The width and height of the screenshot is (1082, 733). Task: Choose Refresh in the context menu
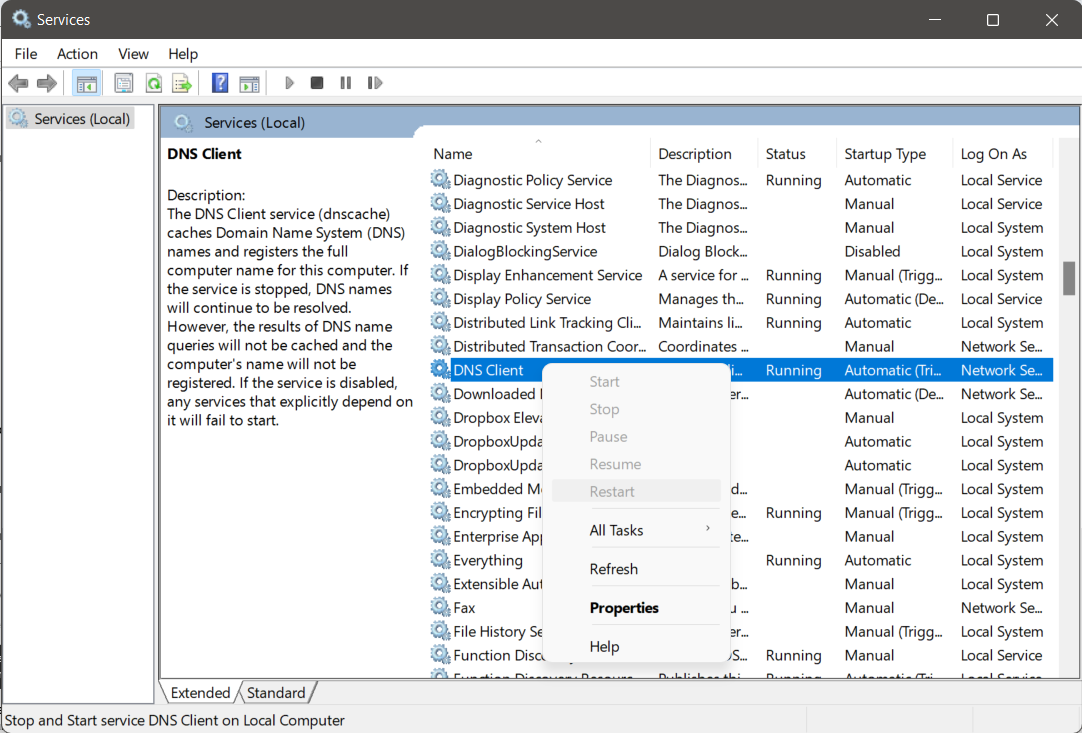click(636, 569)
